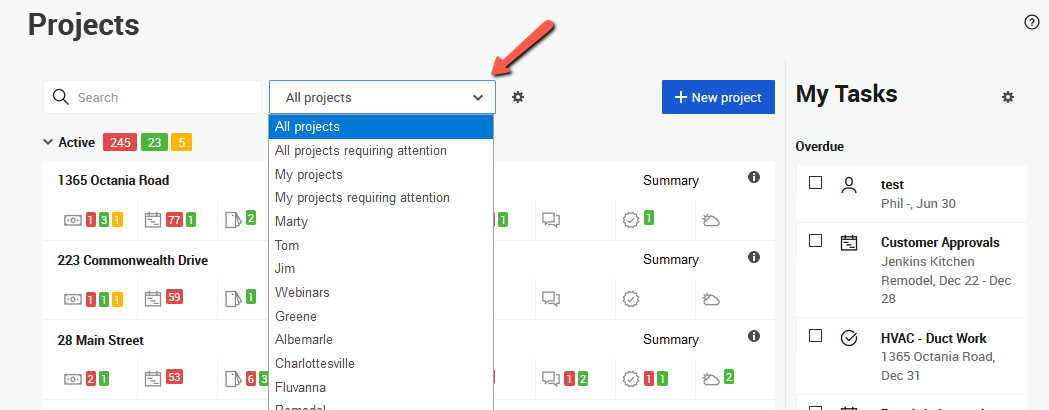Pick 'Charlottesville' filter option
Screen dimensions: 1049x410
[x=315, y=363]
